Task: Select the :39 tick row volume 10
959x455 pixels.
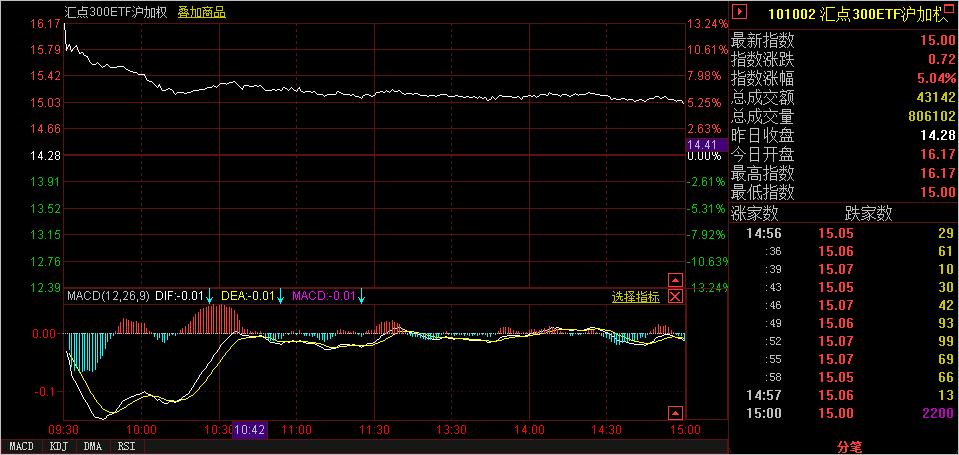Action: click(946, 269)
